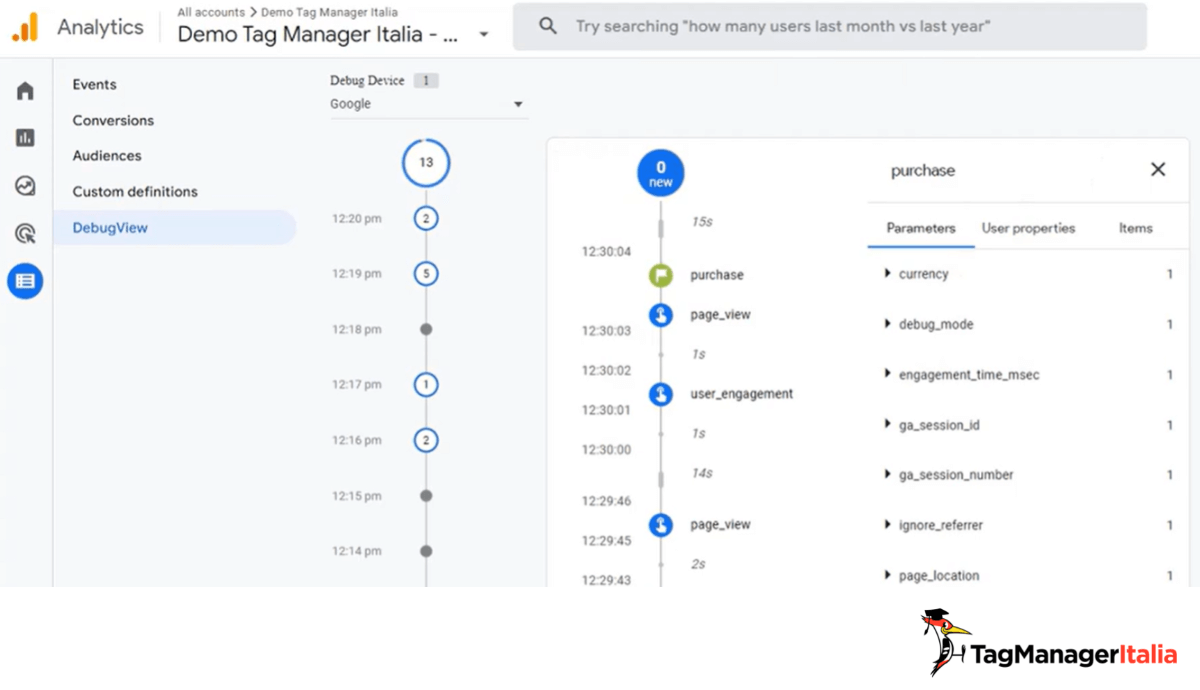Open the account property selector dropdown
The height and width of the screenshot is (690, 1200).
point(484,35)
